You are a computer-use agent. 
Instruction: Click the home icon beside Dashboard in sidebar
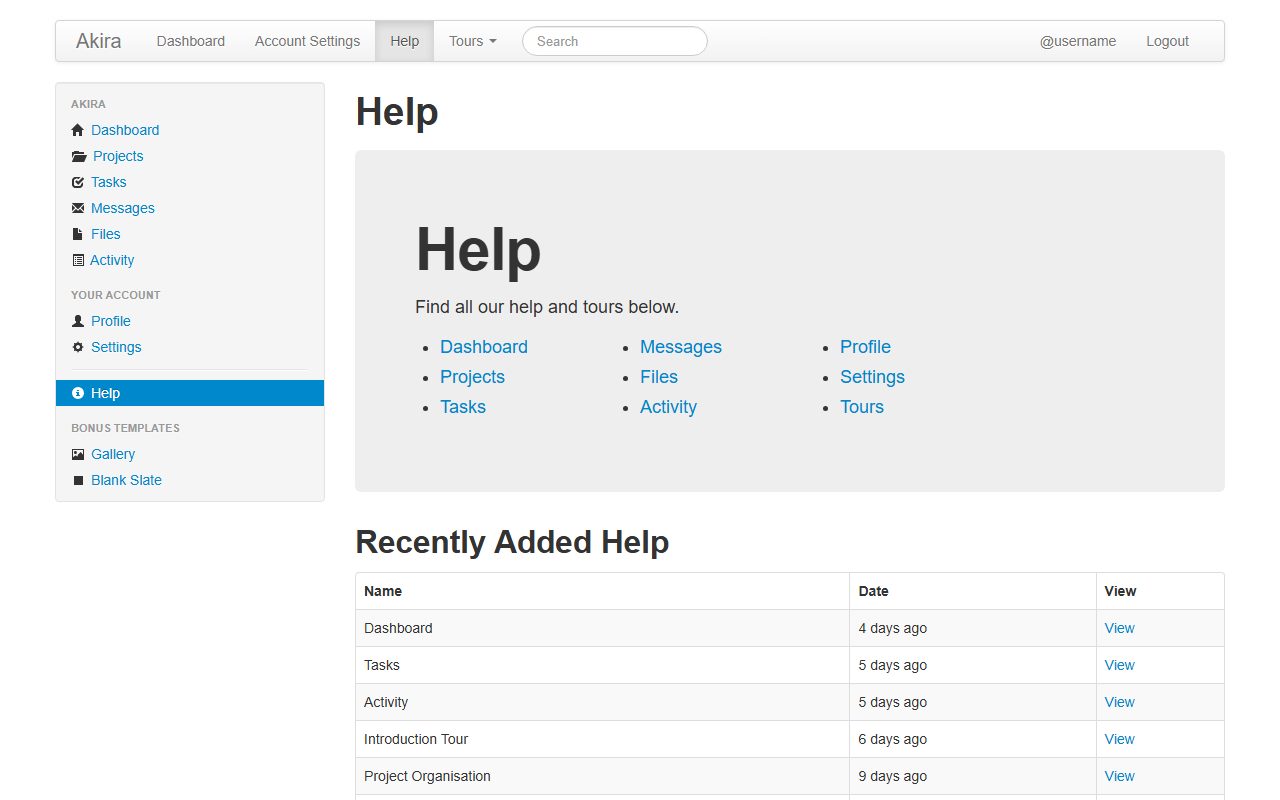[x=78, y=130]
